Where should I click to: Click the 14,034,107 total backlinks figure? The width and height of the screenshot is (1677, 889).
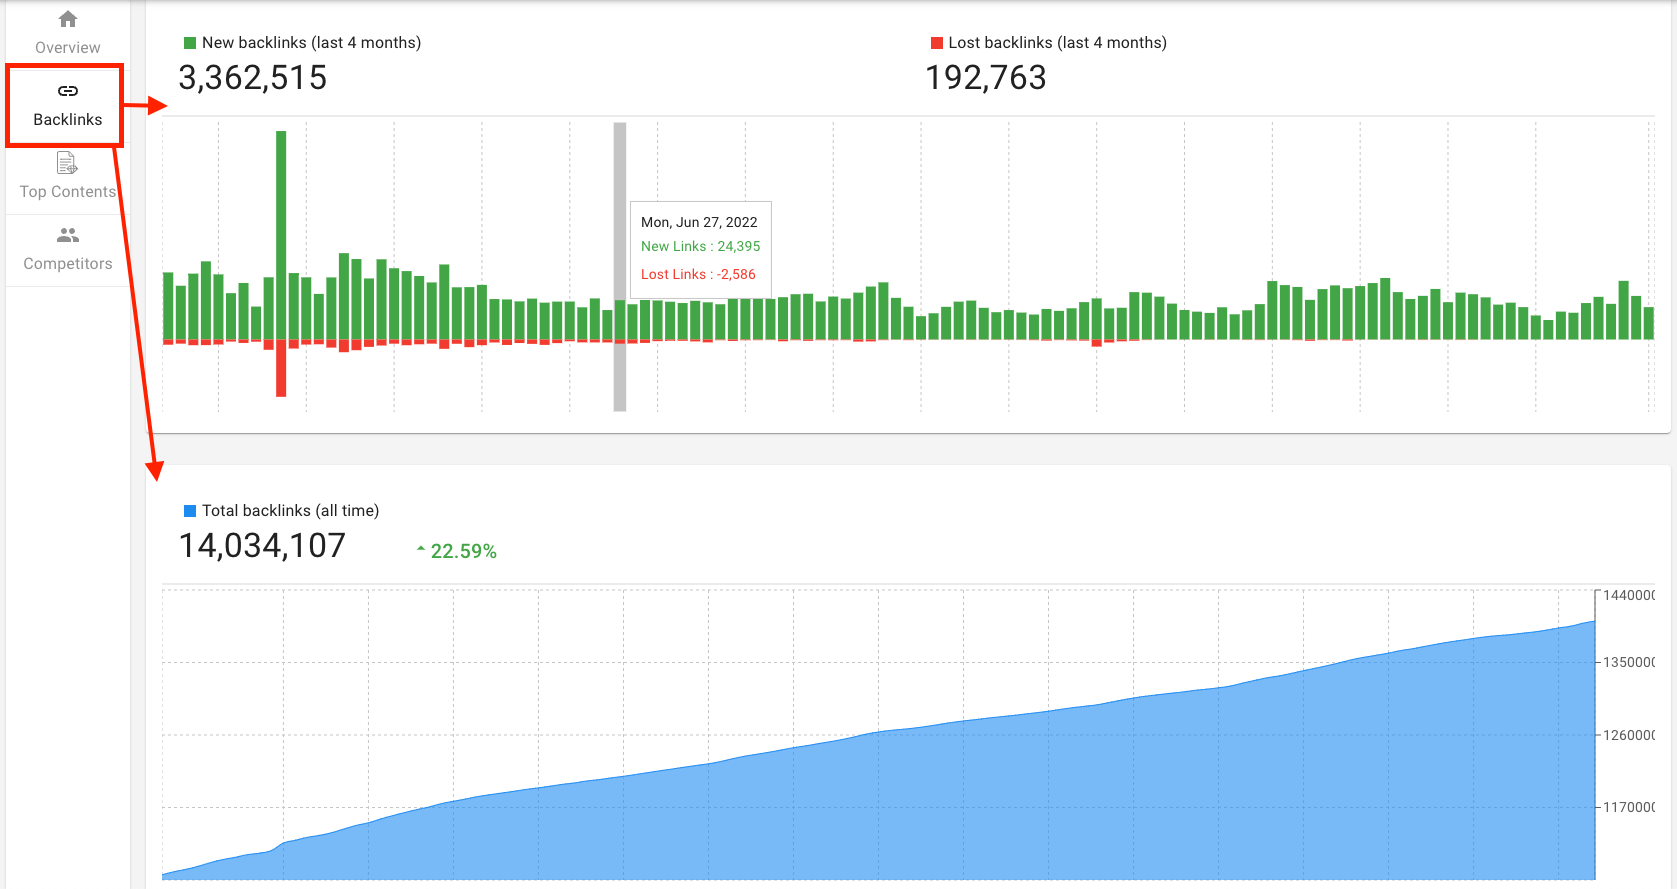(262, 546)
